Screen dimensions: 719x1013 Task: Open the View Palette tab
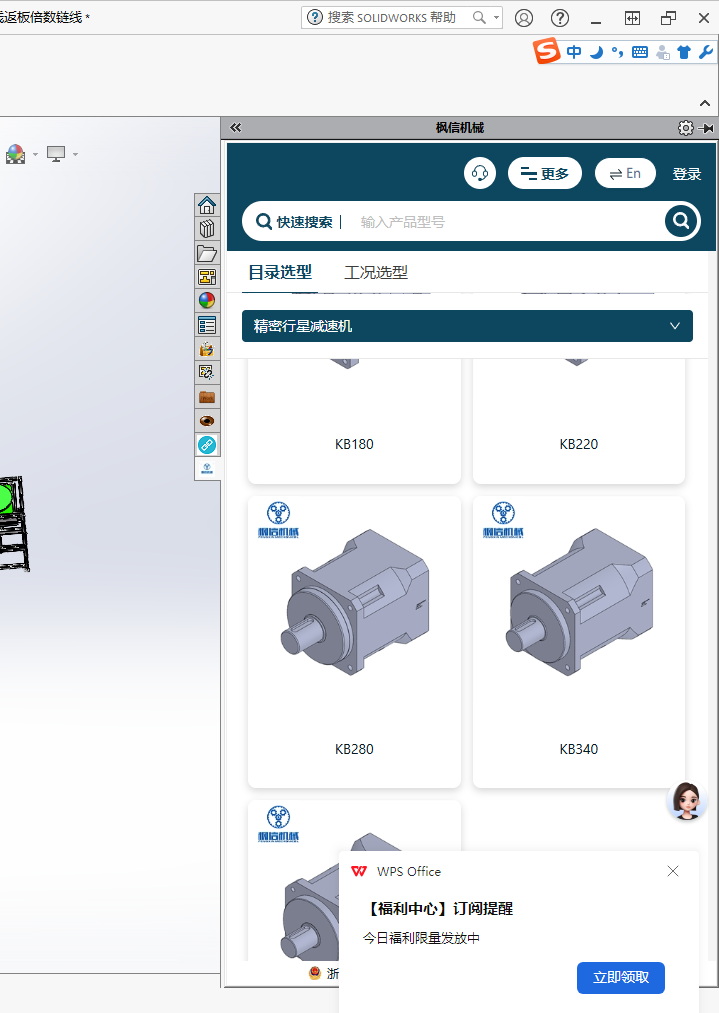point(207,277)
